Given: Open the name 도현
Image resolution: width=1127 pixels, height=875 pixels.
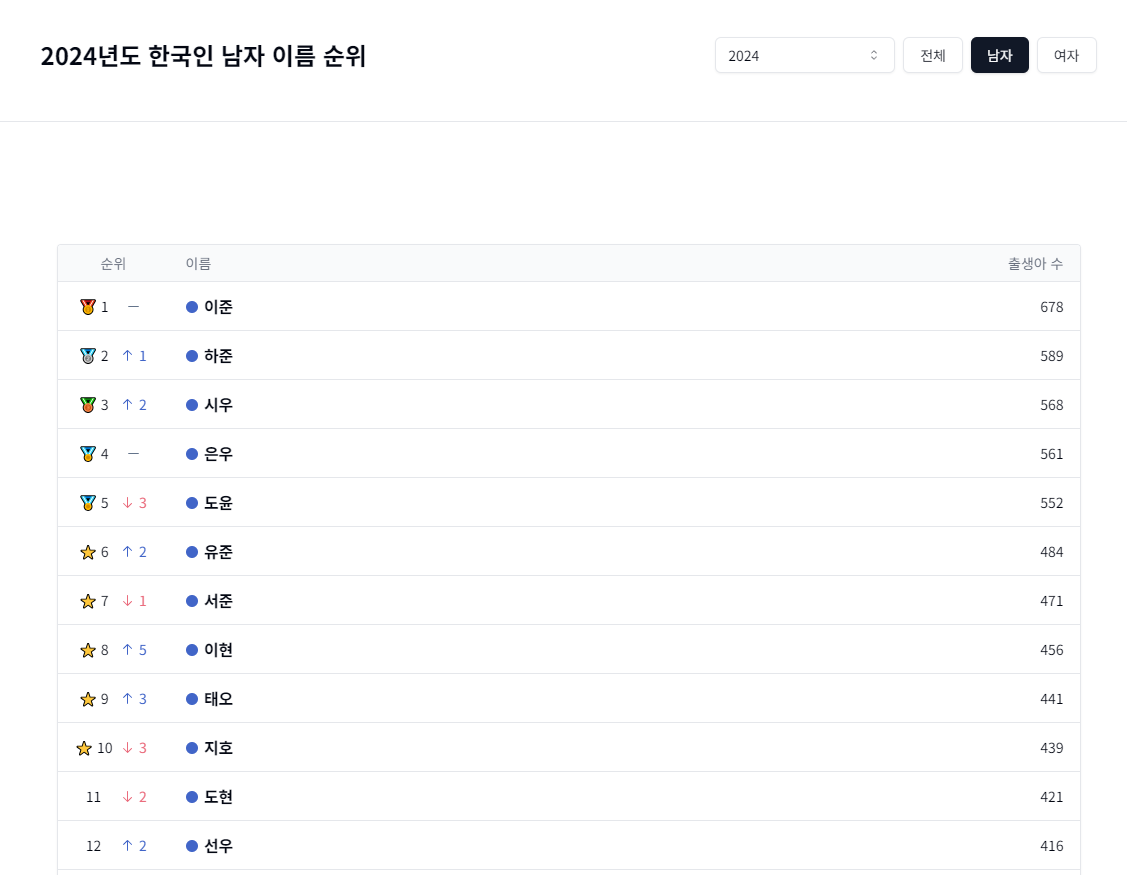Looking at the screenshot, I should click(x=218, y=797).
